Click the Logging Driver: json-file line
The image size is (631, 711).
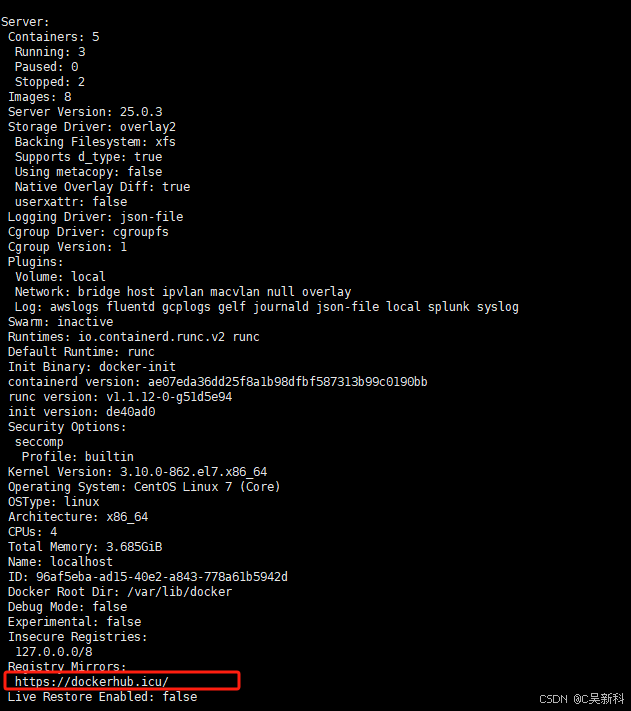pyautogui.click(x=95, y=217)
